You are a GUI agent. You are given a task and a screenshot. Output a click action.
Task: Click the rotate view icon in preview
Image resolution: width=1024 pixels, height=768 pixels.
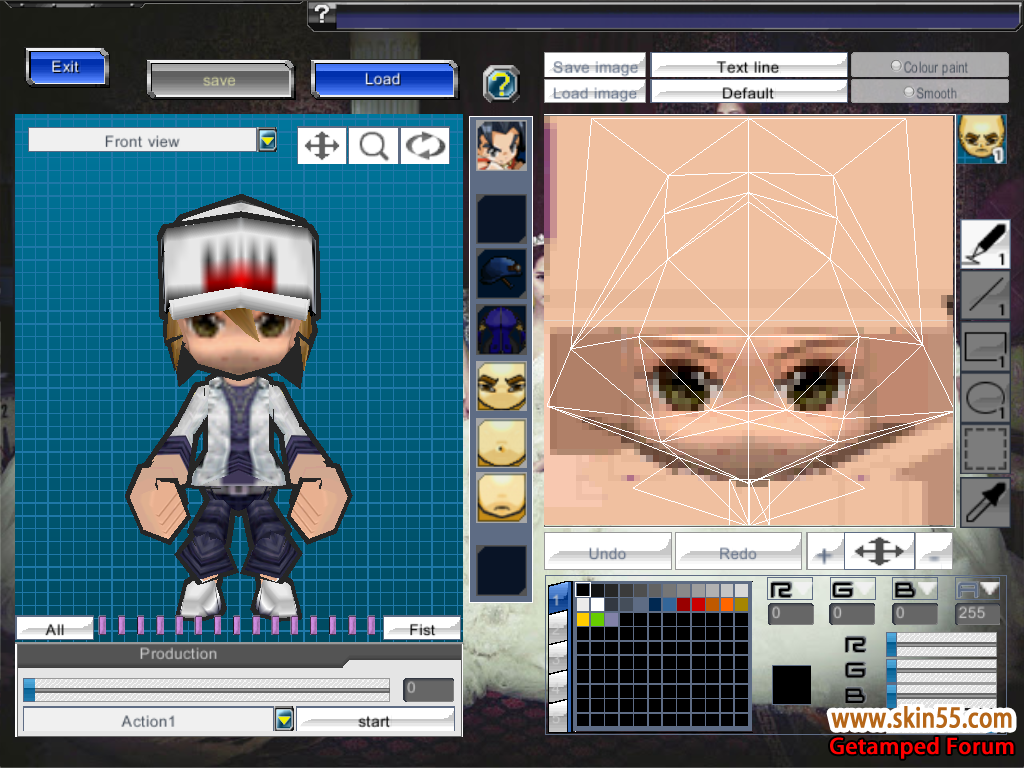tap(425, 145)
